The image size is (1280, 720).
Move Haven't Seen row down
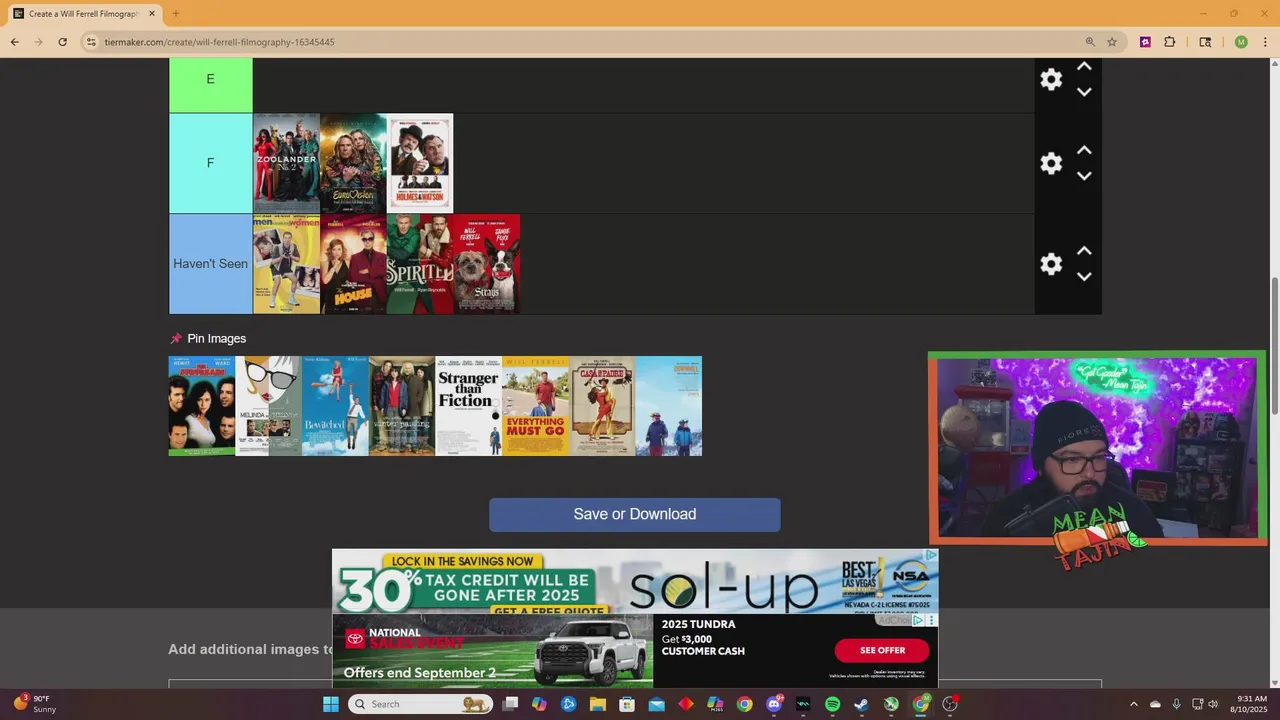[x=1084, y=277]
